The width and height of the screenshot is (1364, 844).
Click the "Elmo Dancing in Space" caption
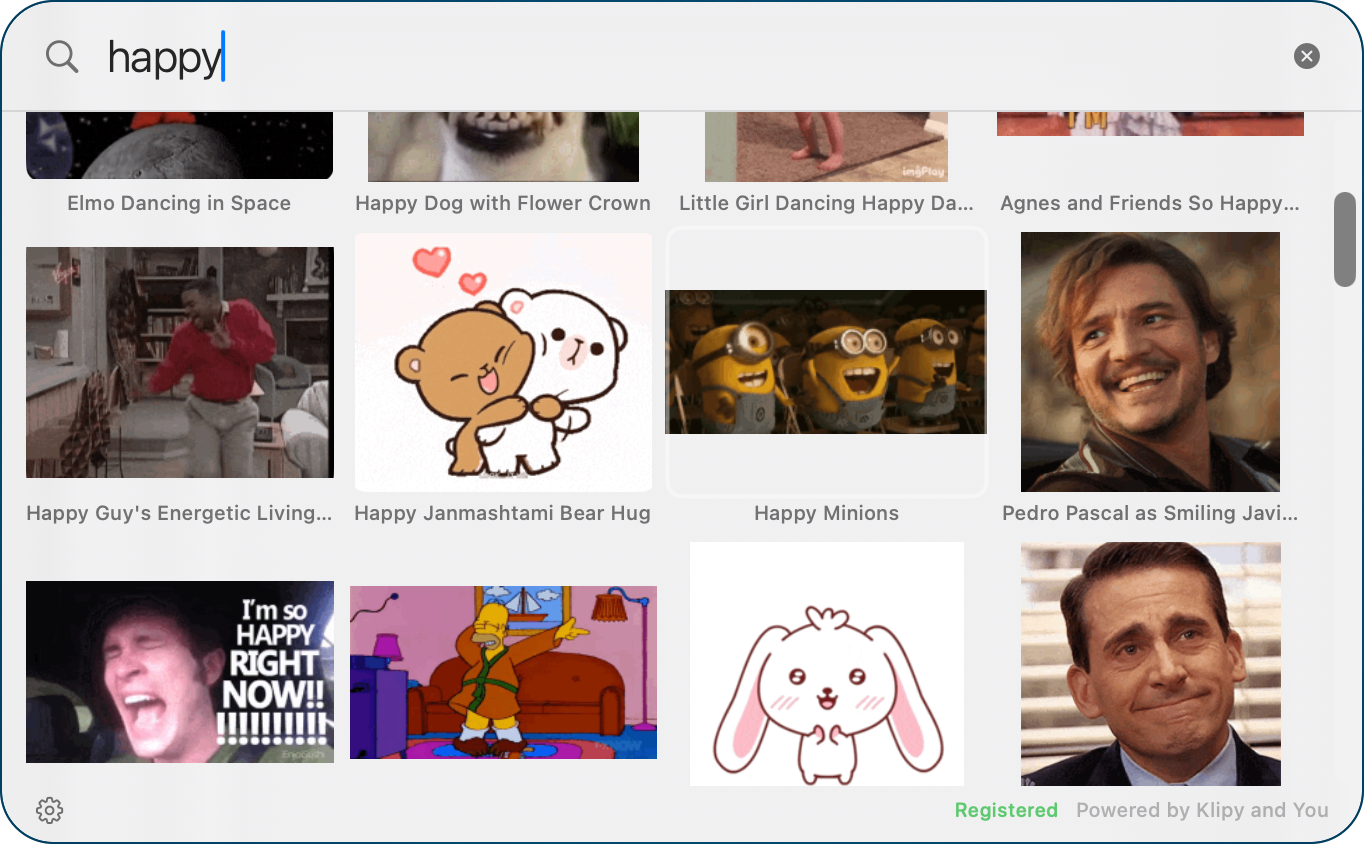coord(179,203)
